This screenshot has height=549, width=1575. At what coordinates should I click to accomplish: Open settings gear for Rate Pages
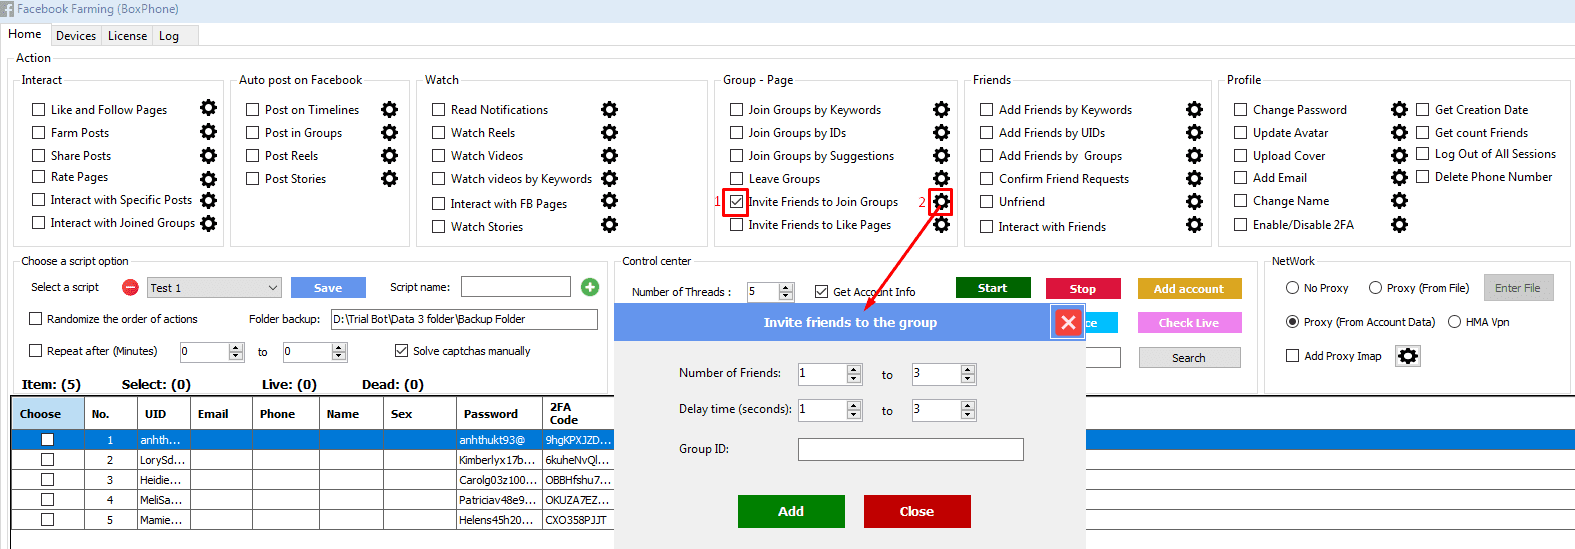[x=208, y=179]
